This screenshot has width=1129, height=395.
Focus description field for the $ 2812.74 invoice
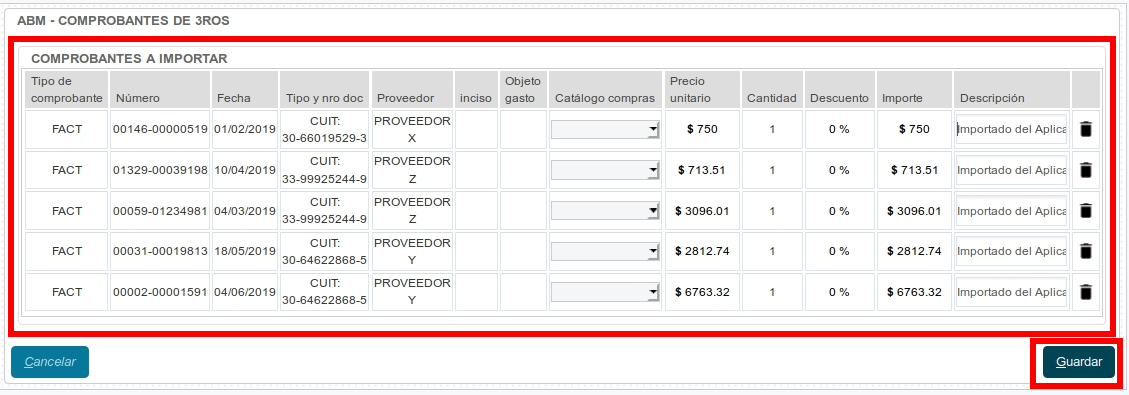(1011, 251)
